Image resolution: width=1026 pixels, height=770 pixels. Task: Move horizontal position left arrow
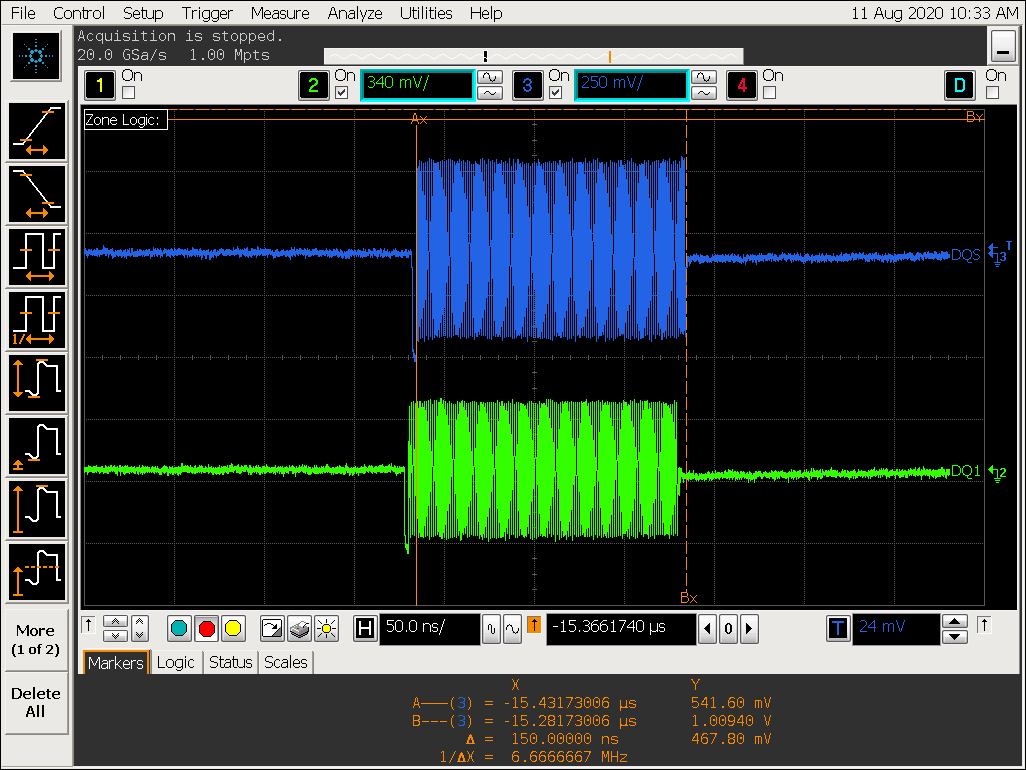tap(707, 629)
